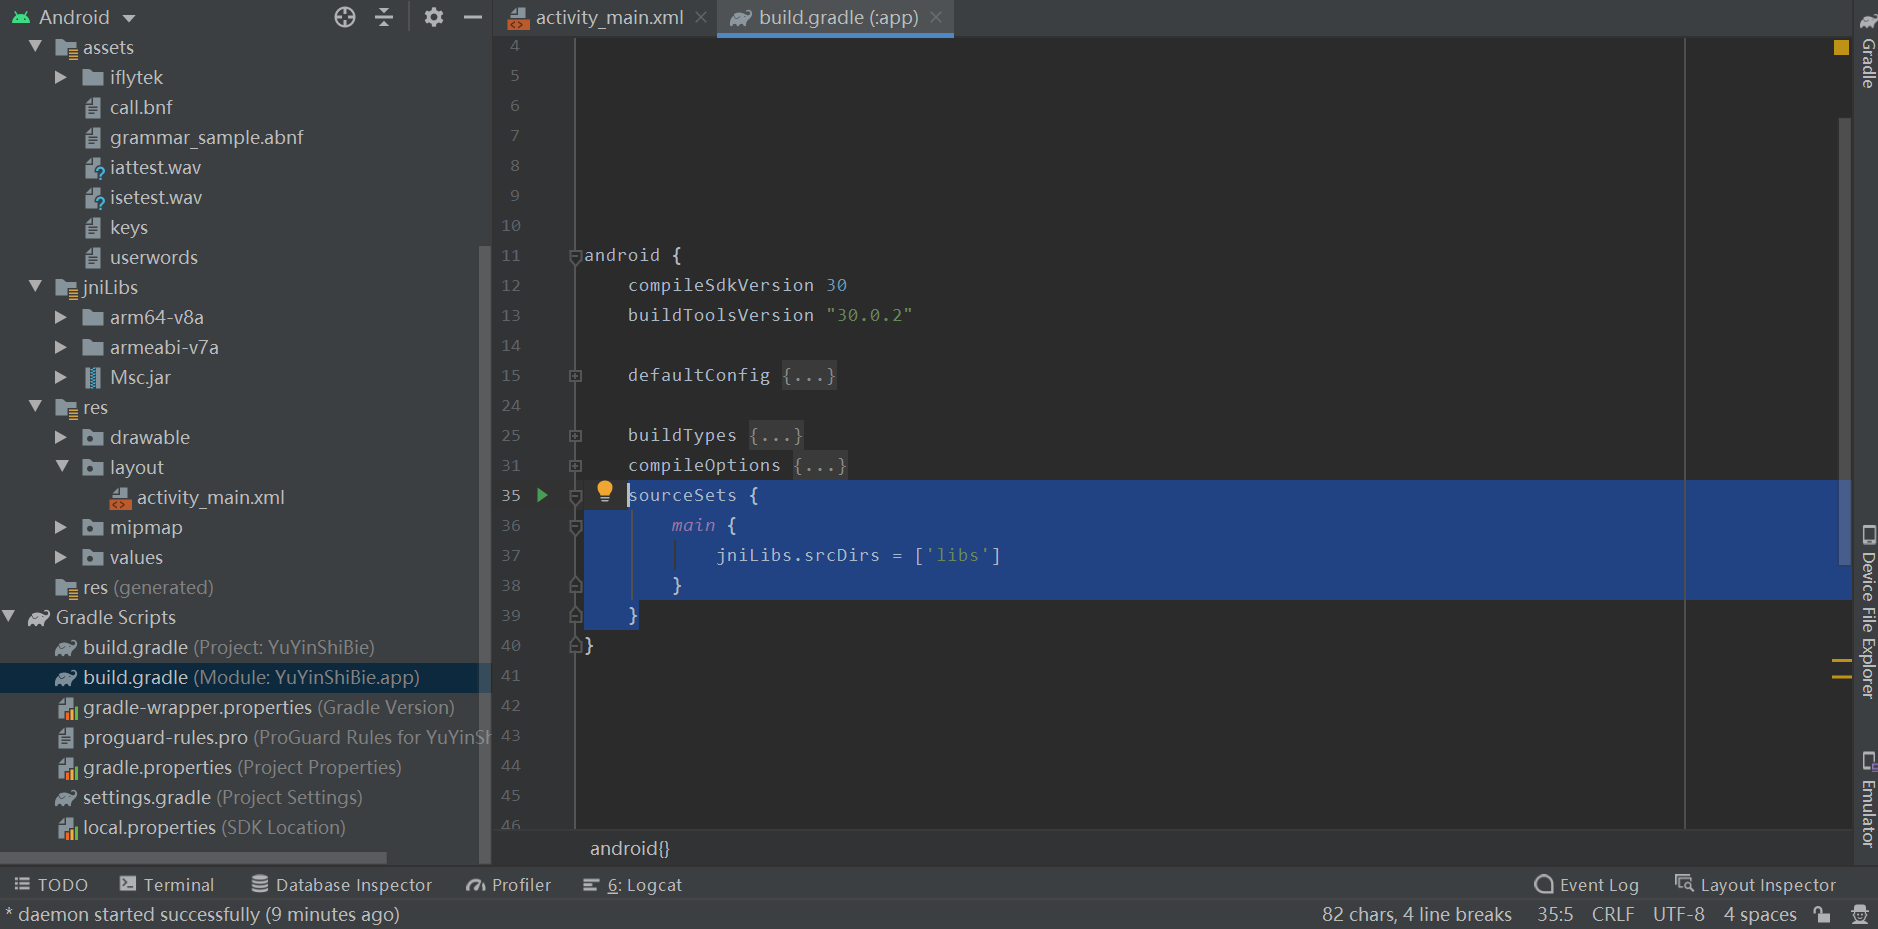Change CRLF line separator setting
This screenshot has height=929, width=1878.
pyautogui.click(x=1613, y=914)
